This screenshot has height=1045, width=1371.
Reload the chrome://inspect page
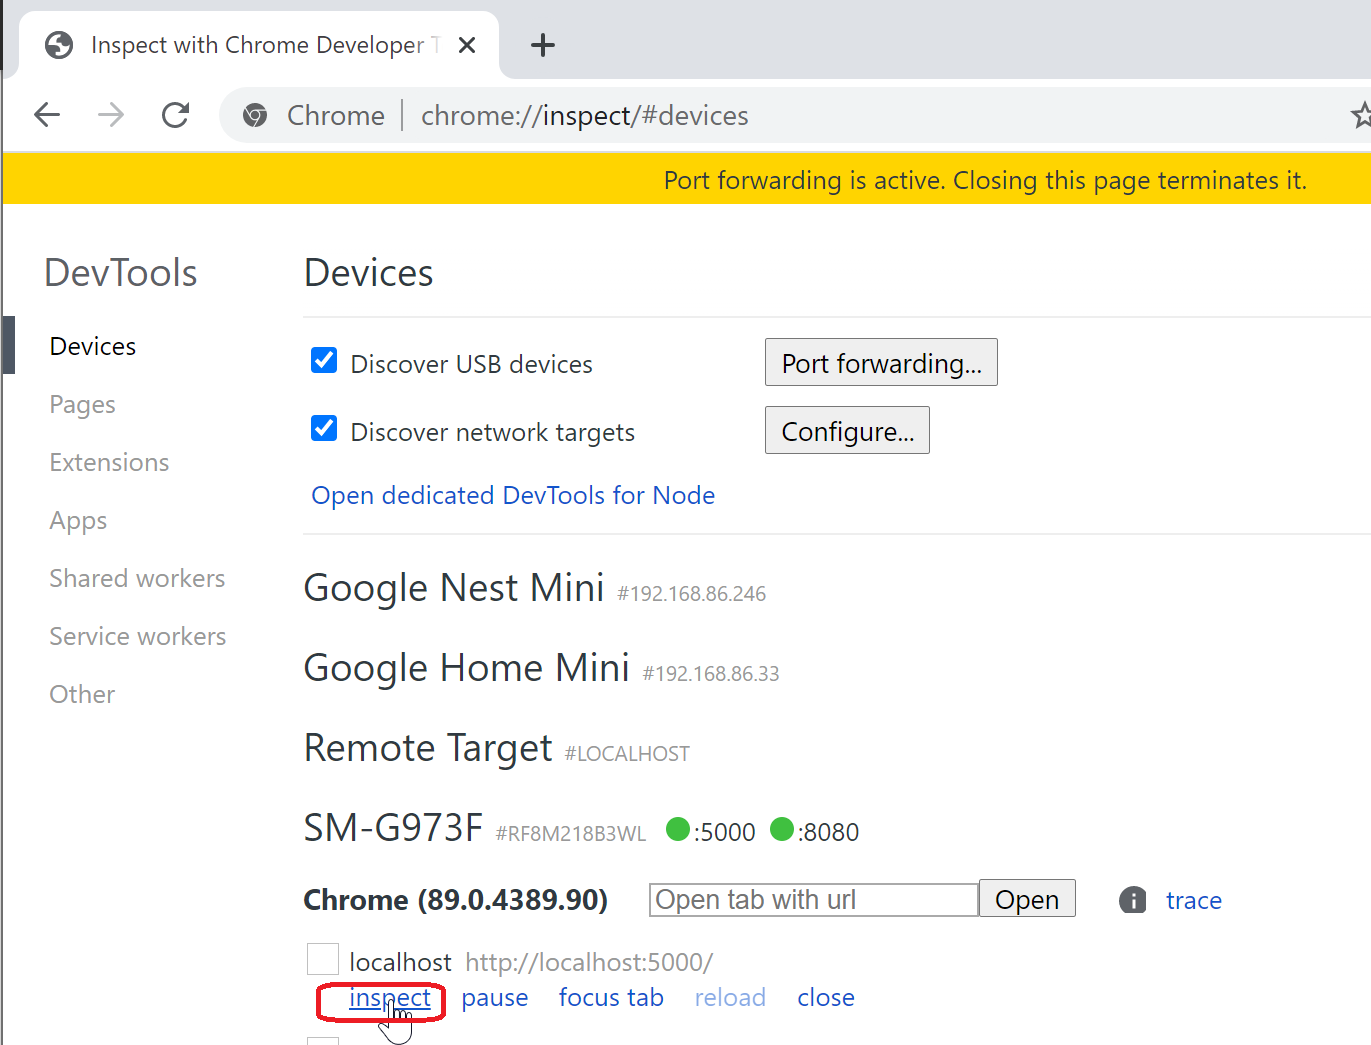[x=175, y=114]
